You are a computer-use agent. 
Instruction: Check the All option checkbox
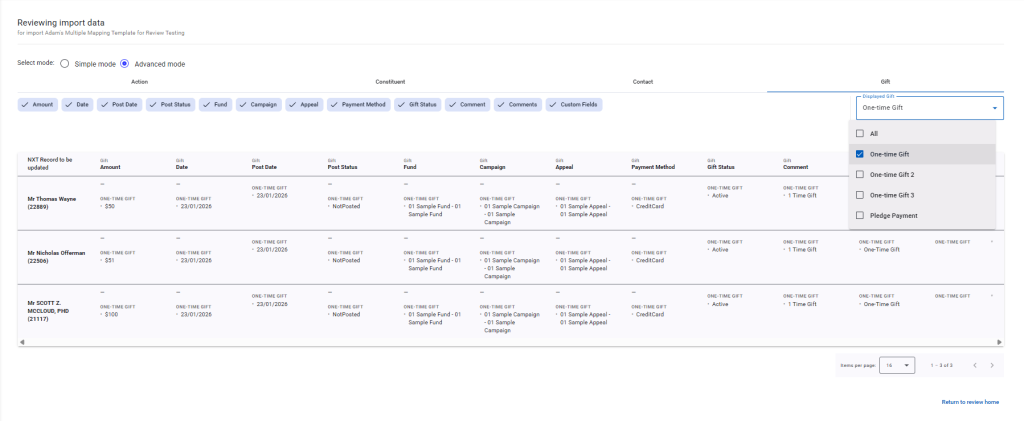[859, 133]
